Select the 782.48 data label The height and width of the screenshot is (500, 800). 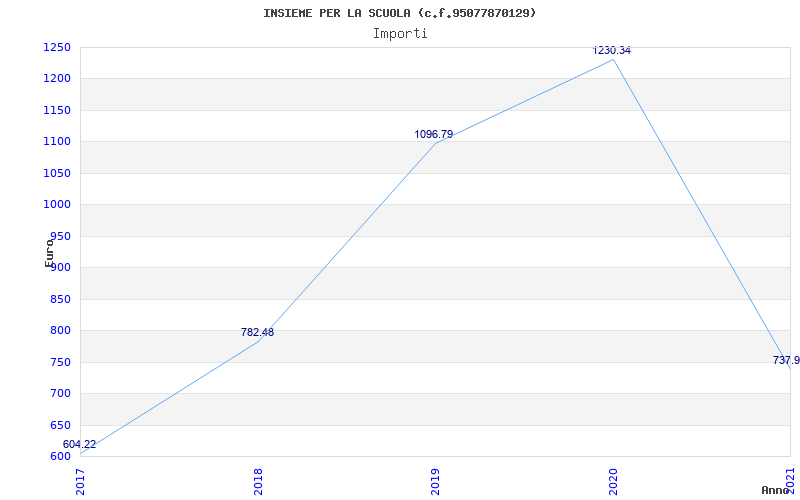(x=257, y=332)
